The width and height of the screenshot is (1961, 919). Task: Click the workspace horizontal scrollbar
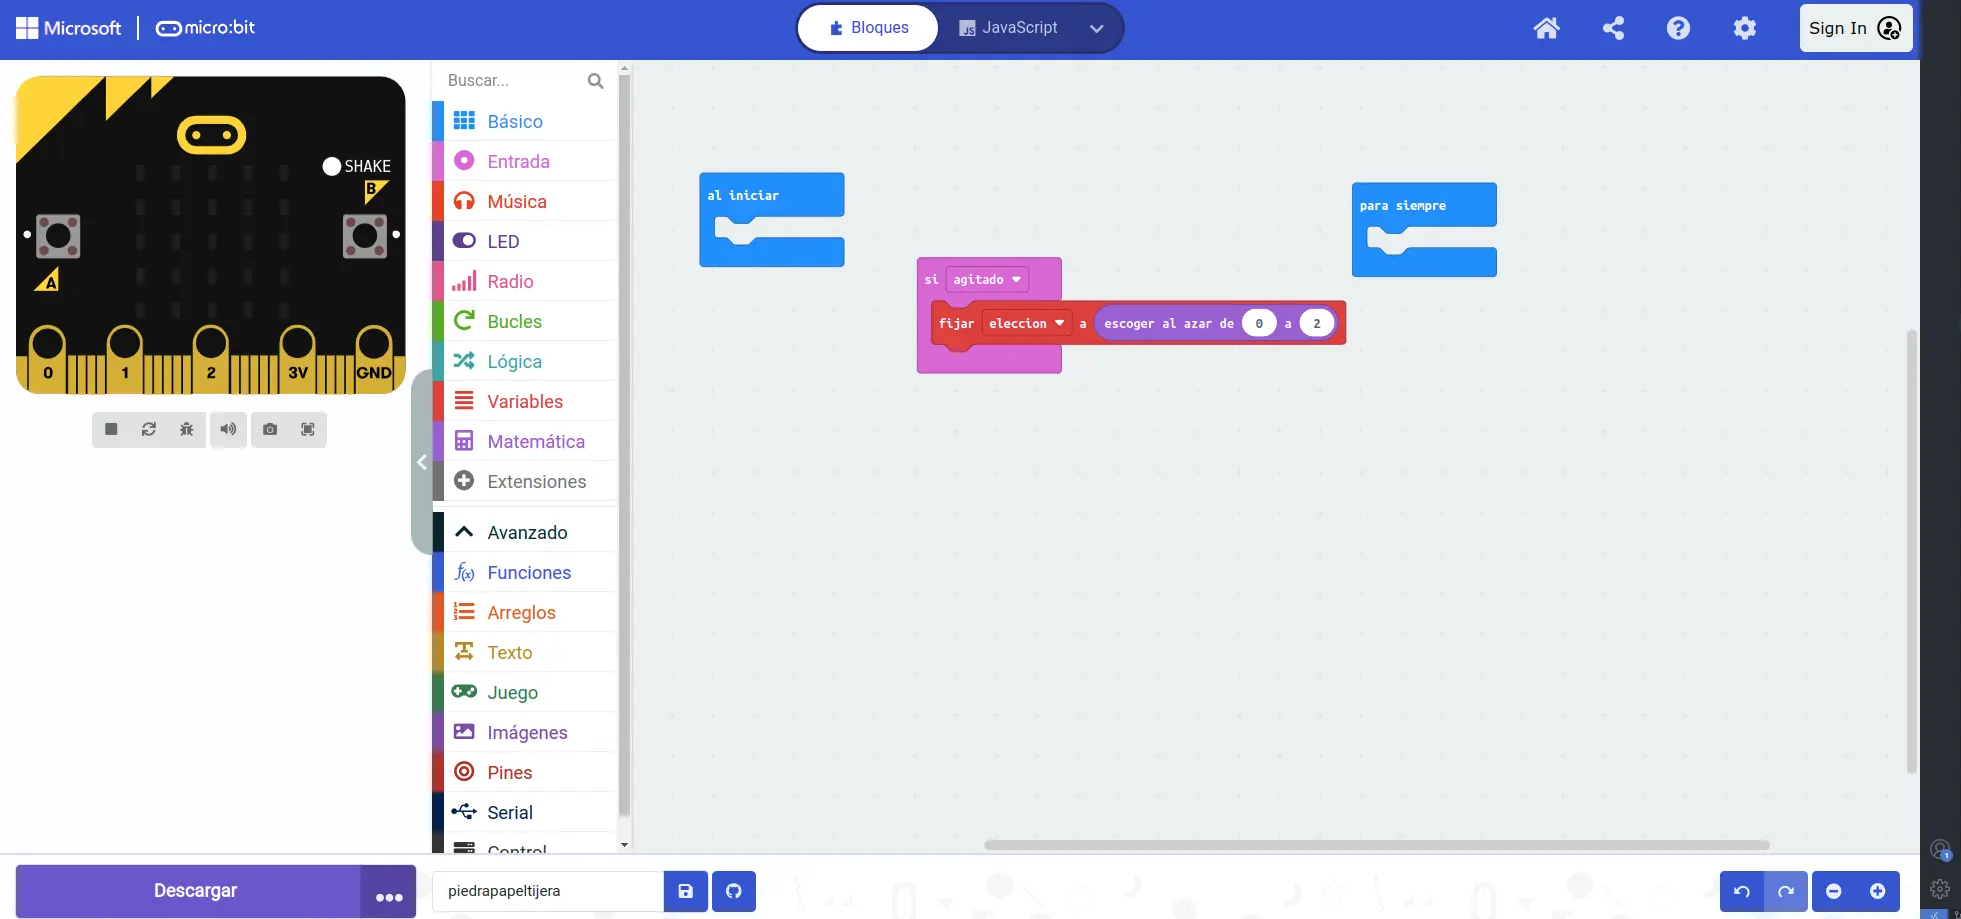(x=1376, y=845)
